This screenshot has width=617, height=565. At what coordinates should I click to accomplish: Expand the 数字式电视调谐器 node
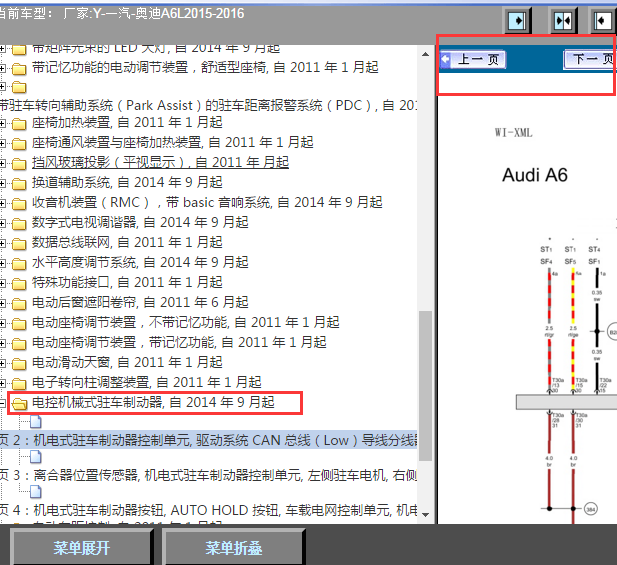tap(2, 223)
